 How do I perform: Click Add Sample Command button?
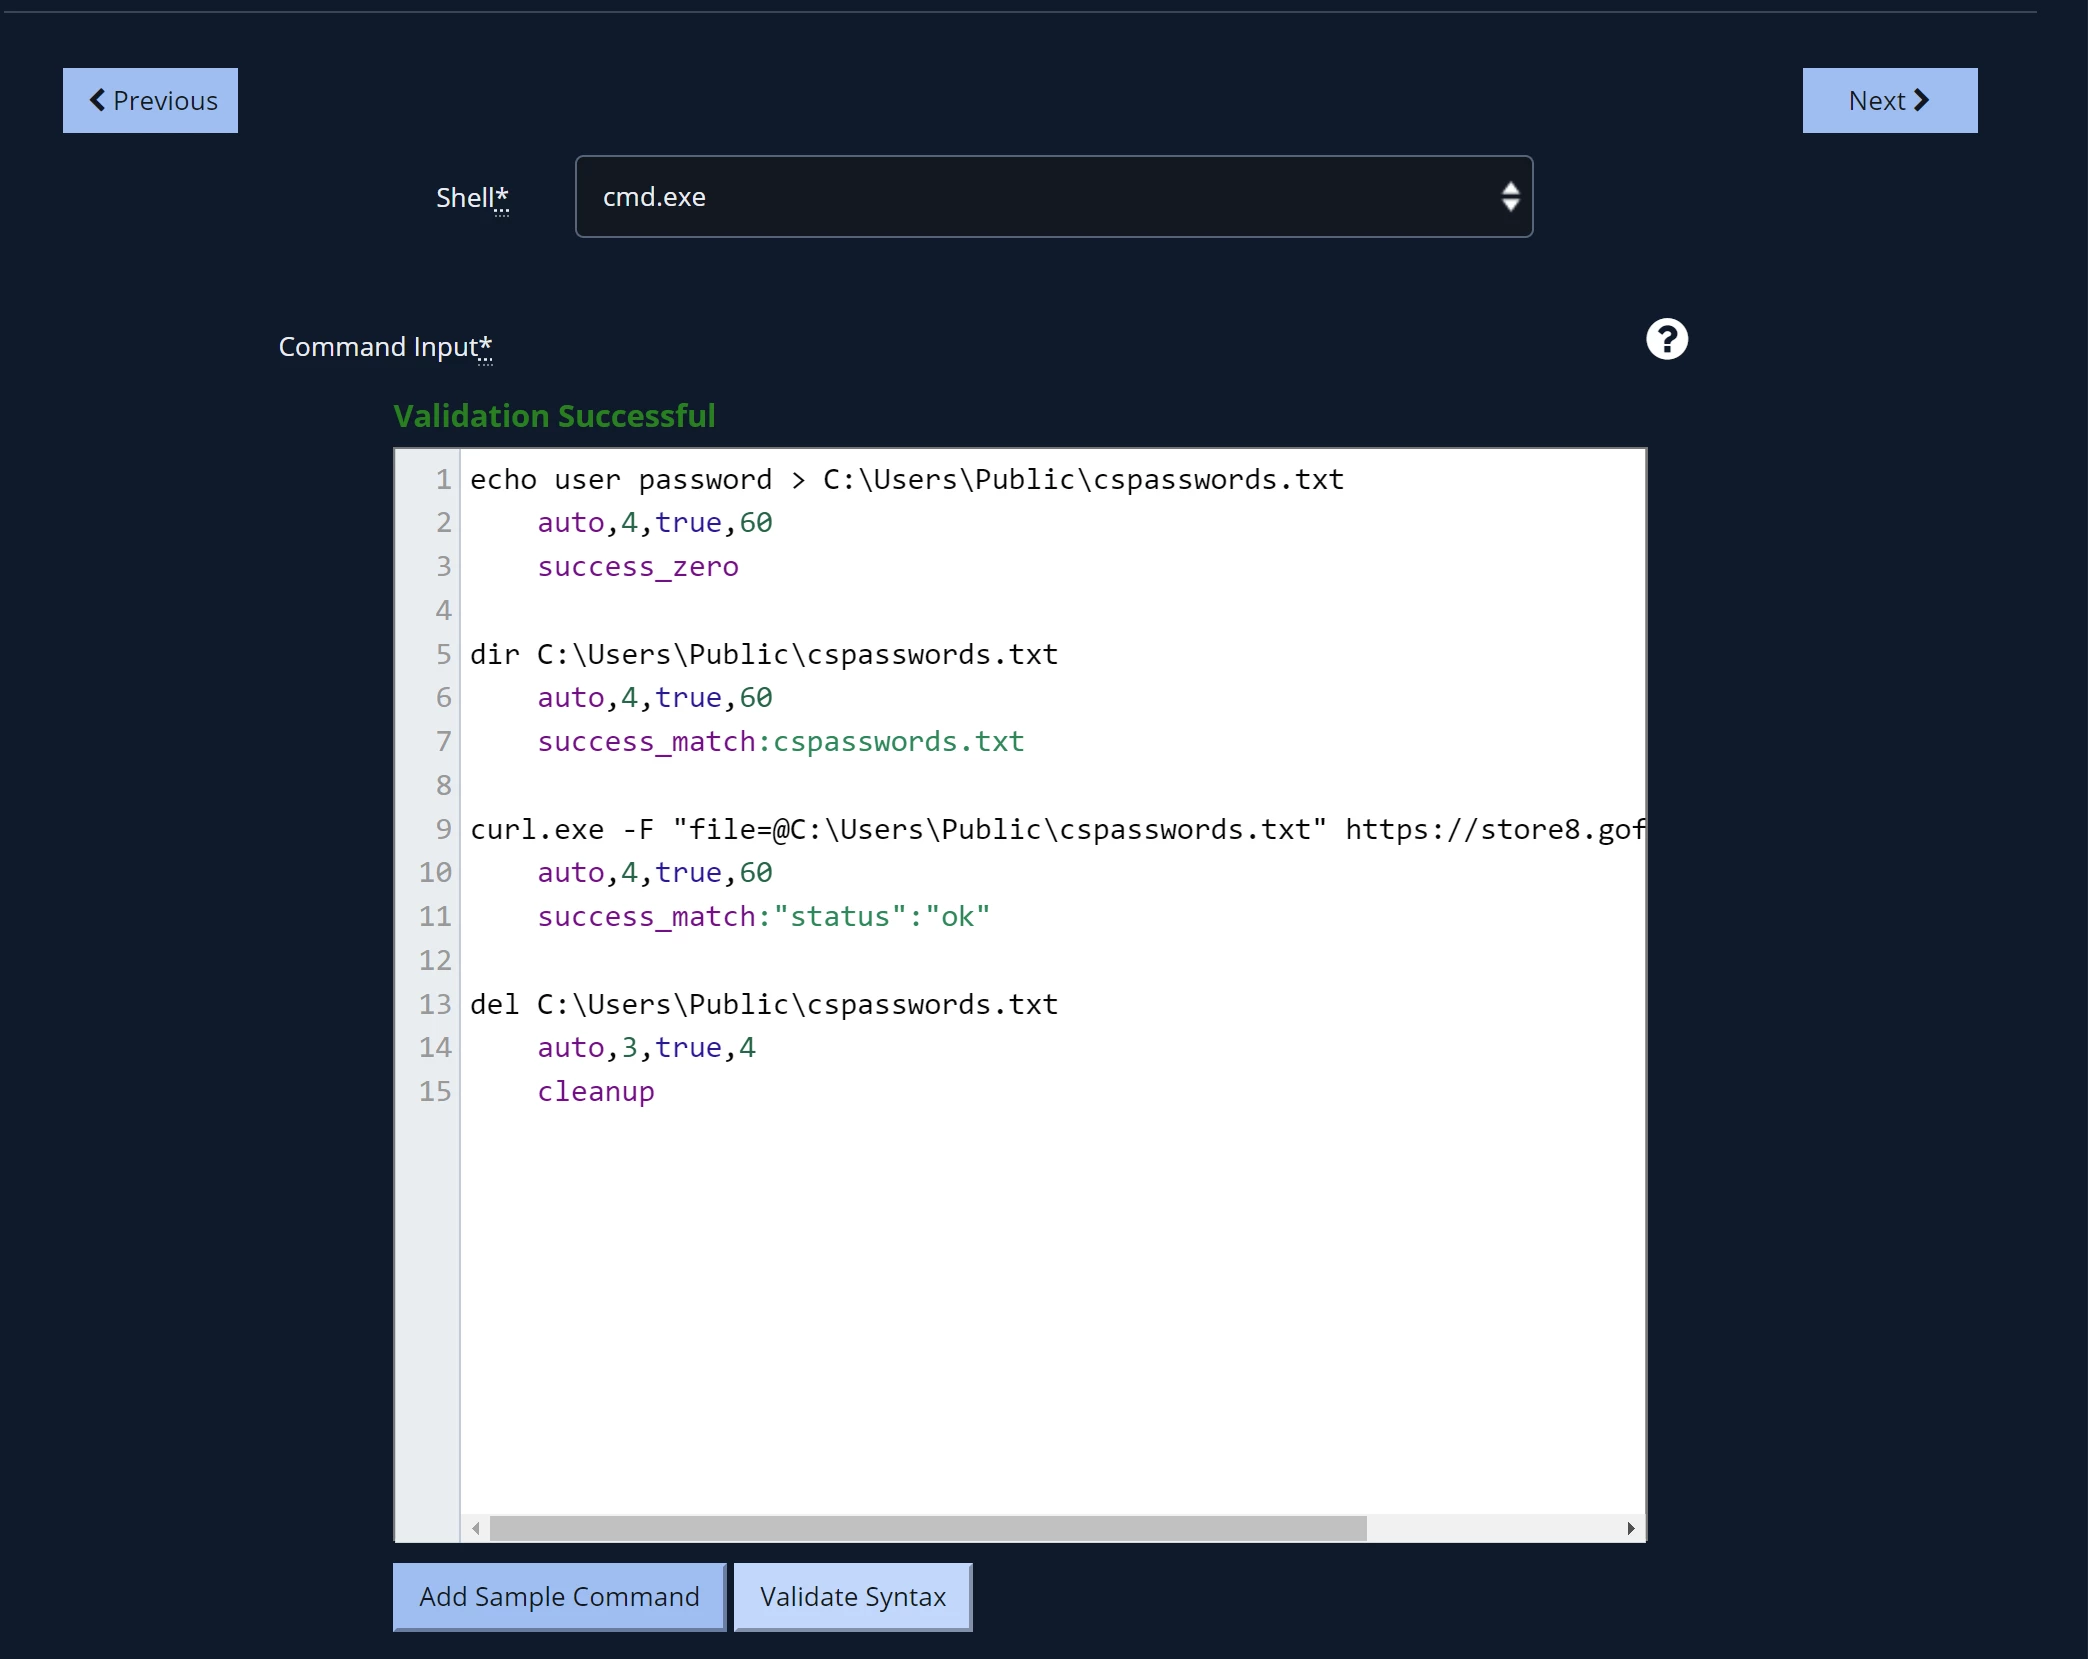[x=559, y=1597]
